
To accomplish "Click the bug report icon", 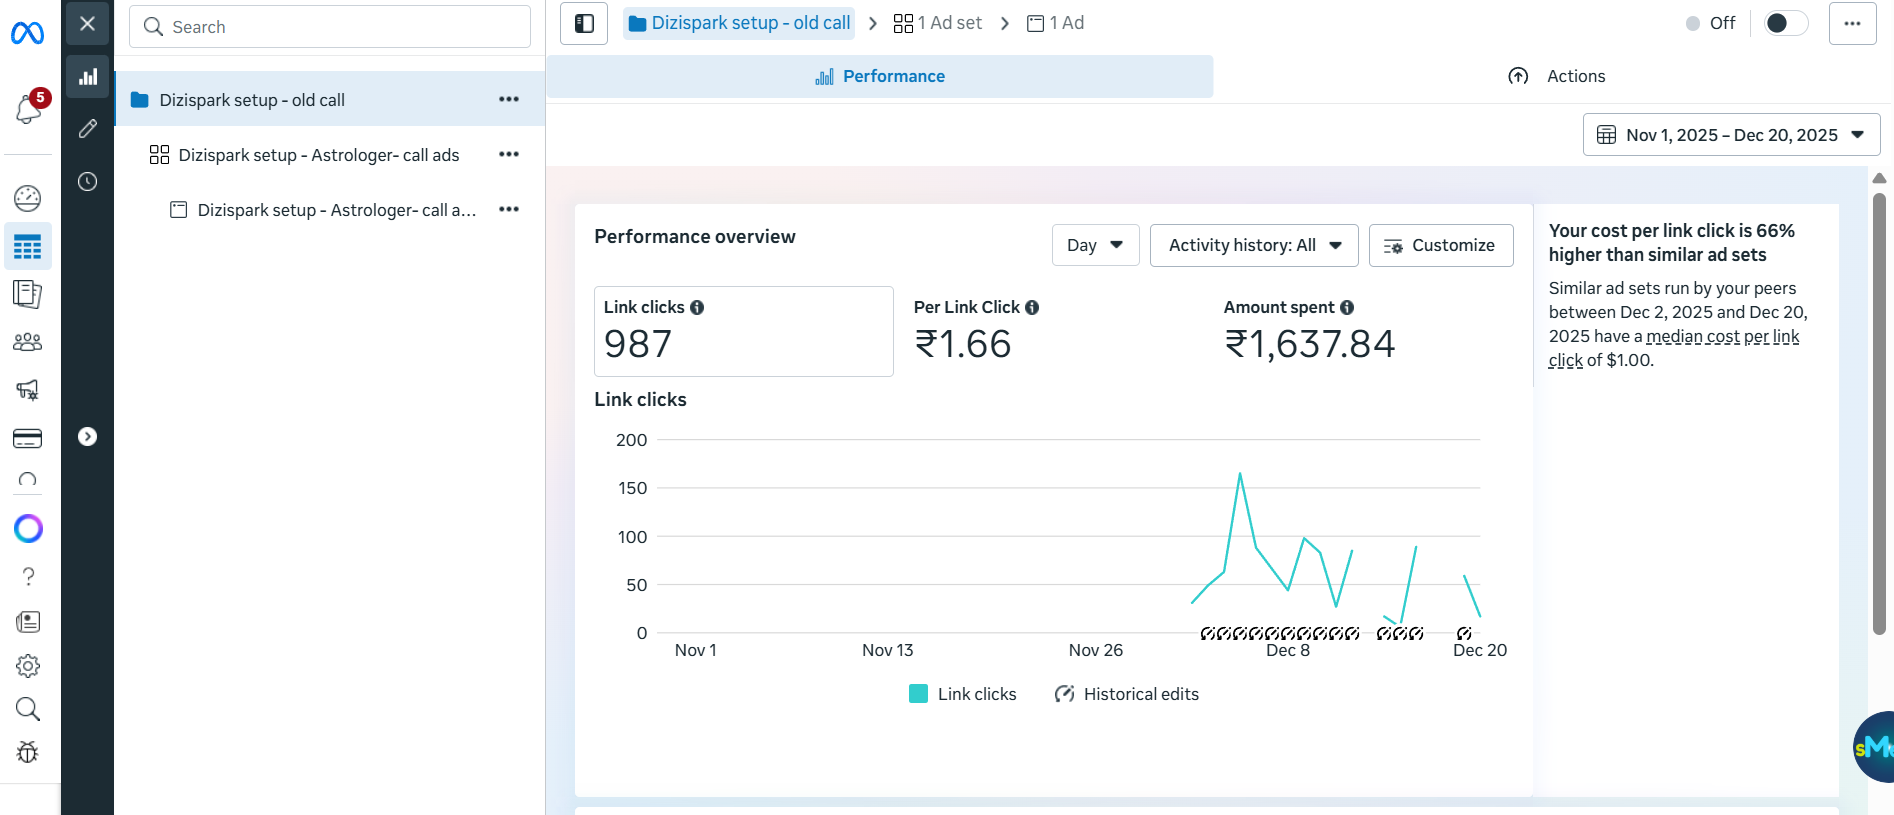I will click(27, 752).
